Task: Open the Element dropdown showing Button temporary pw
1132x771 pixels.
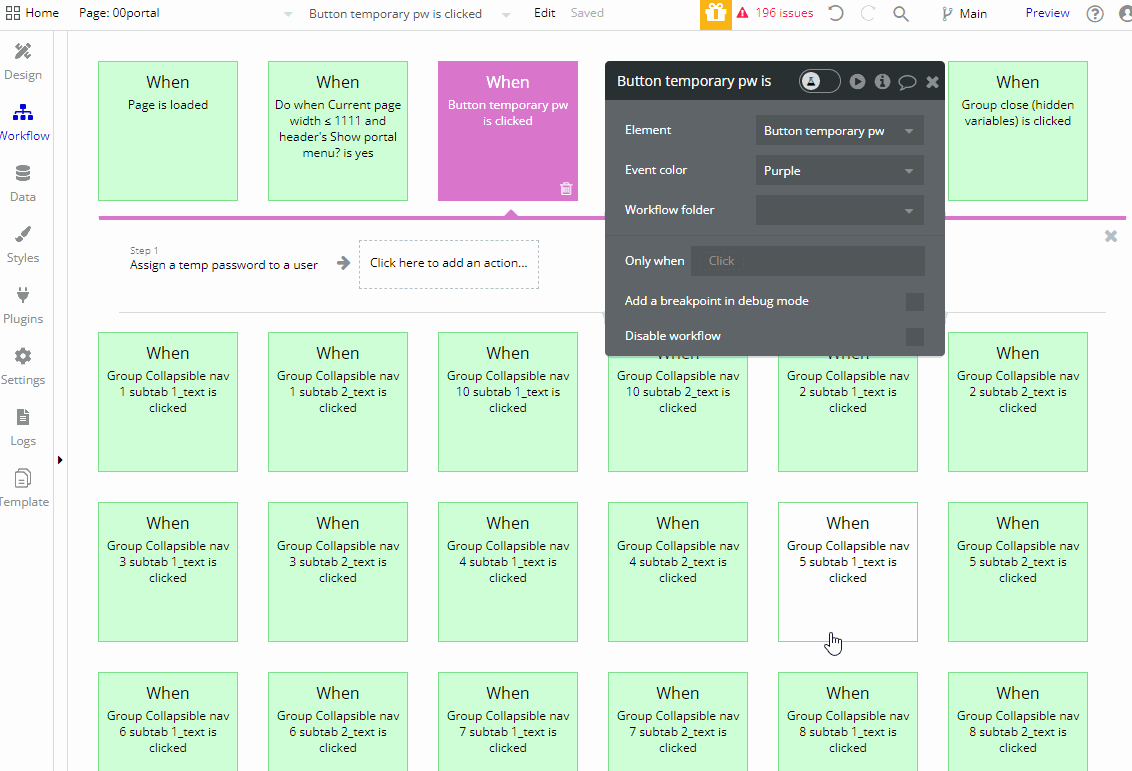Action: pyautogui.click(x=839, y=130)
